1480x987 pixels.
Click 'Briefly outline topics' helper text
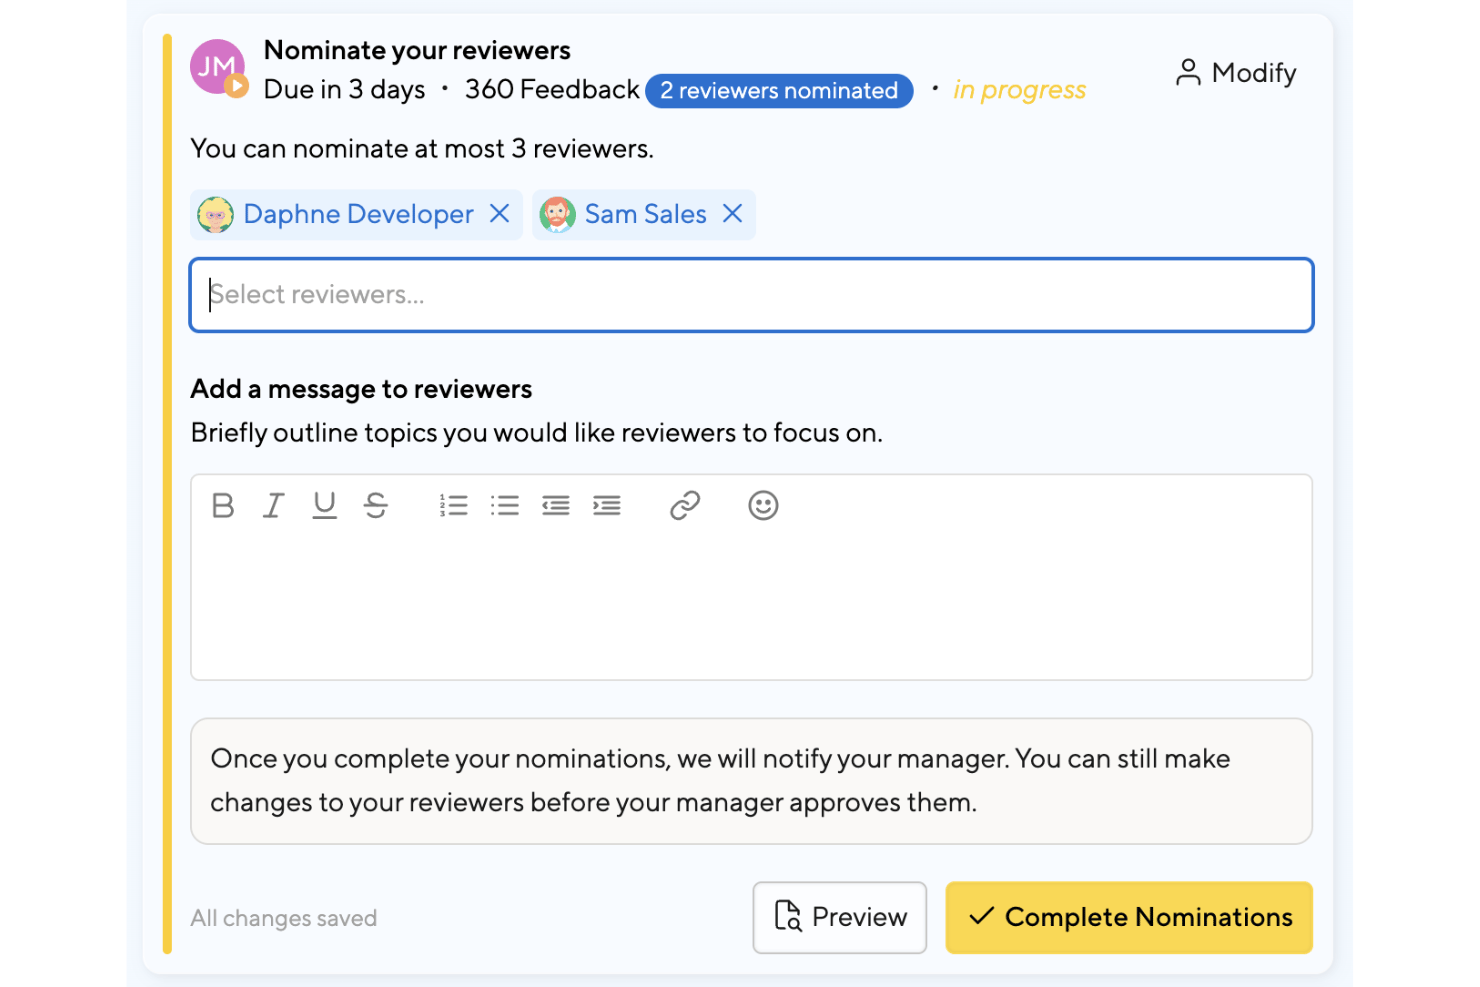click(x=537, y=433)
